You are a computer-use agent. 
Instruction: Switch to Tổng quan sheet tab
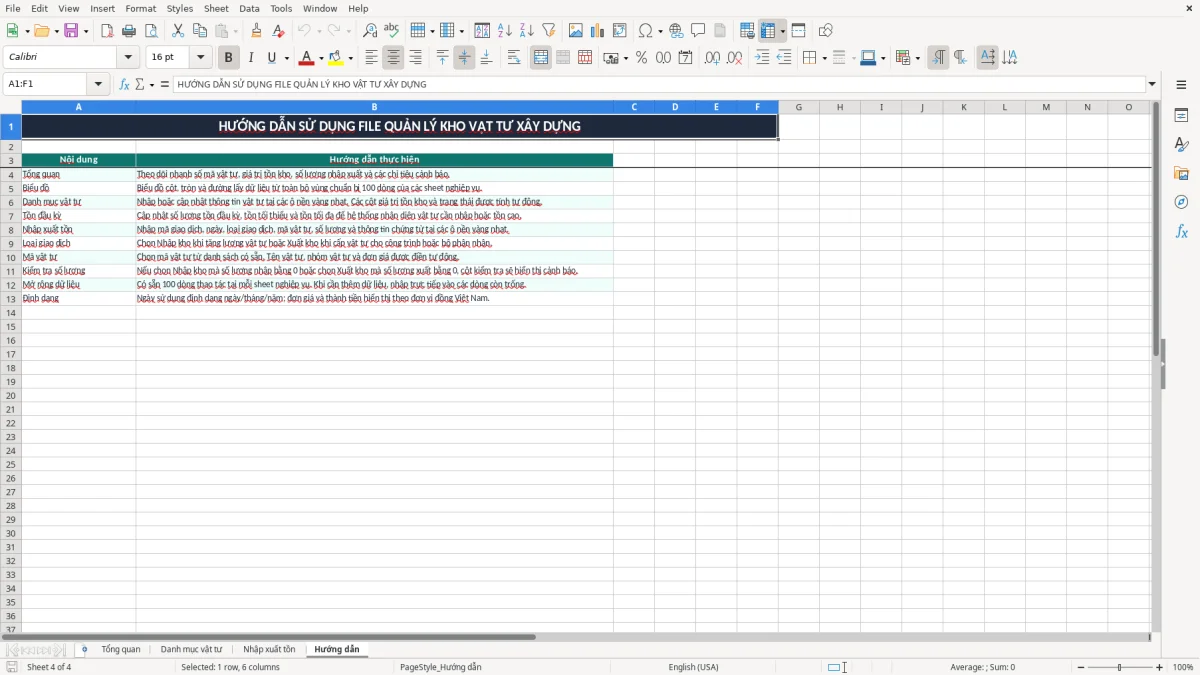(121, 650)
